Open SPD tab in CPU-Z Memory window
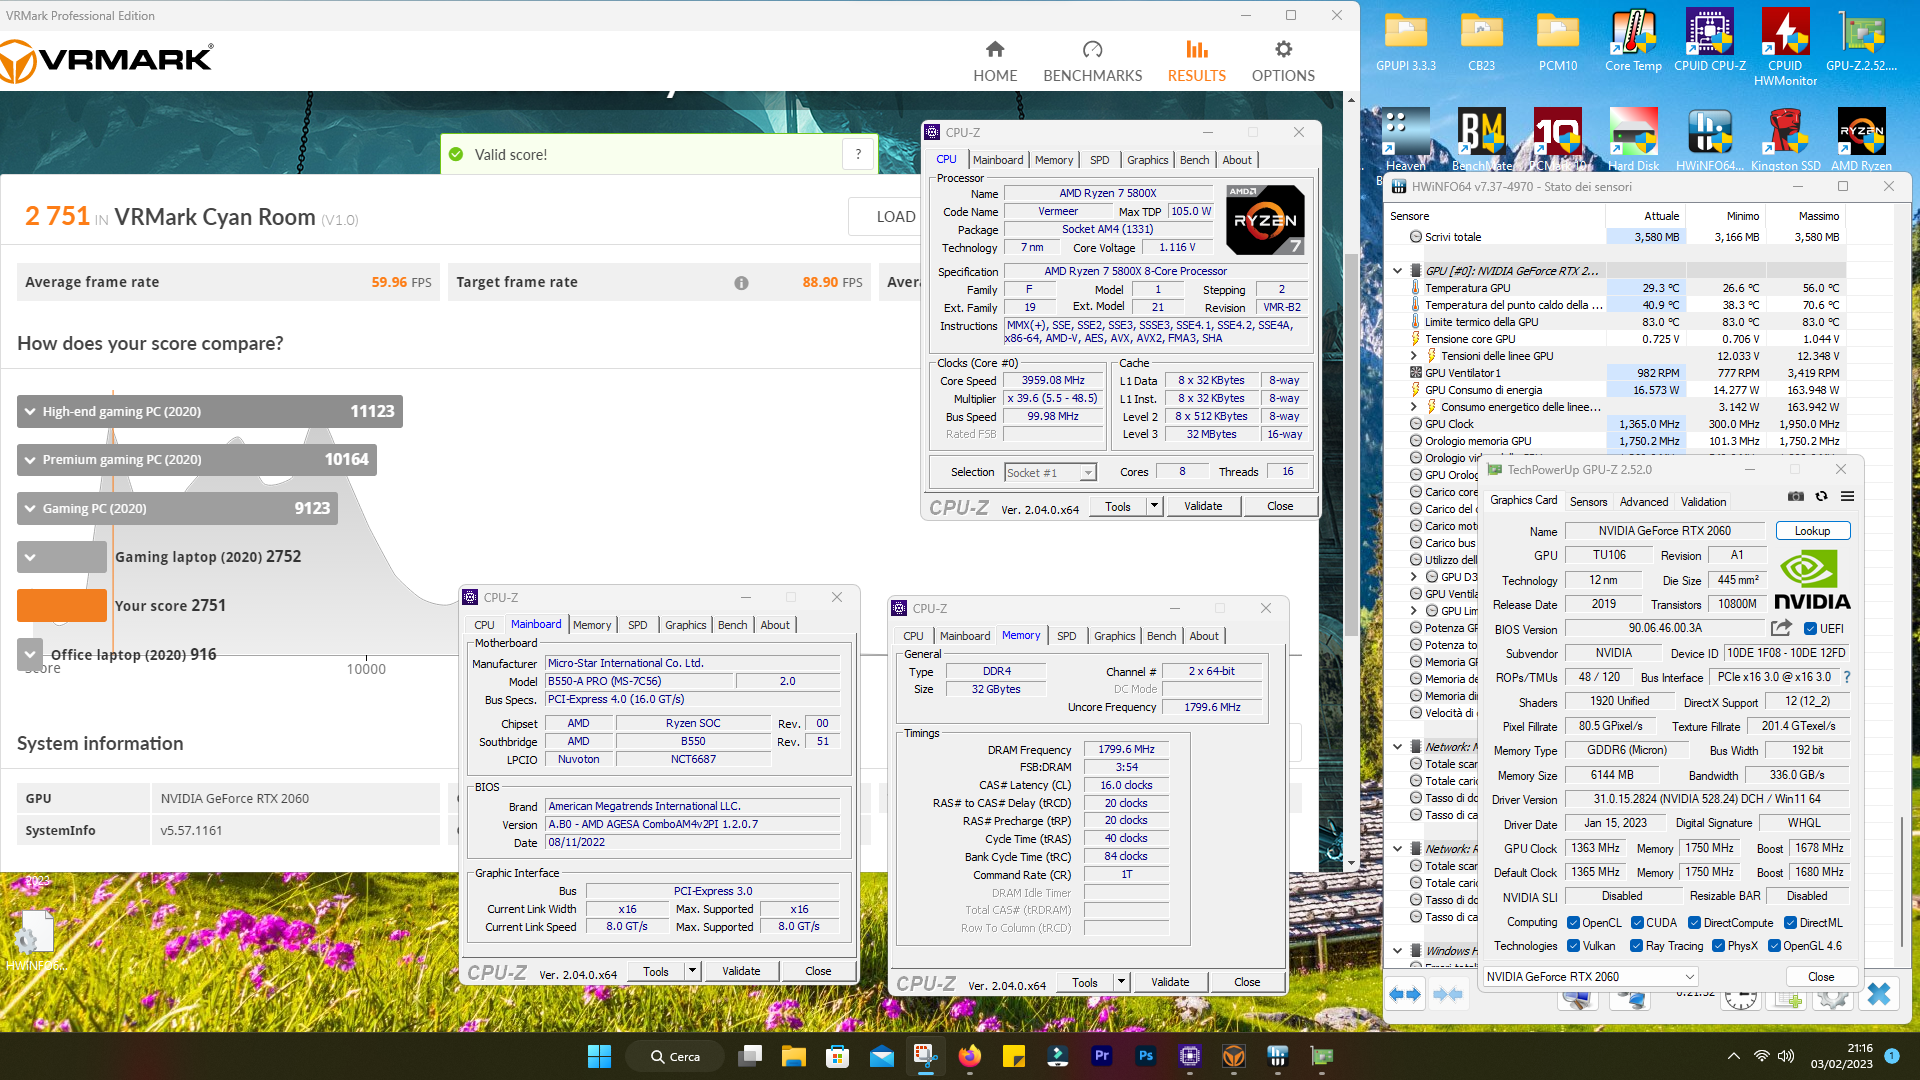The image size is (1920, 1080). pos(1067,636)
